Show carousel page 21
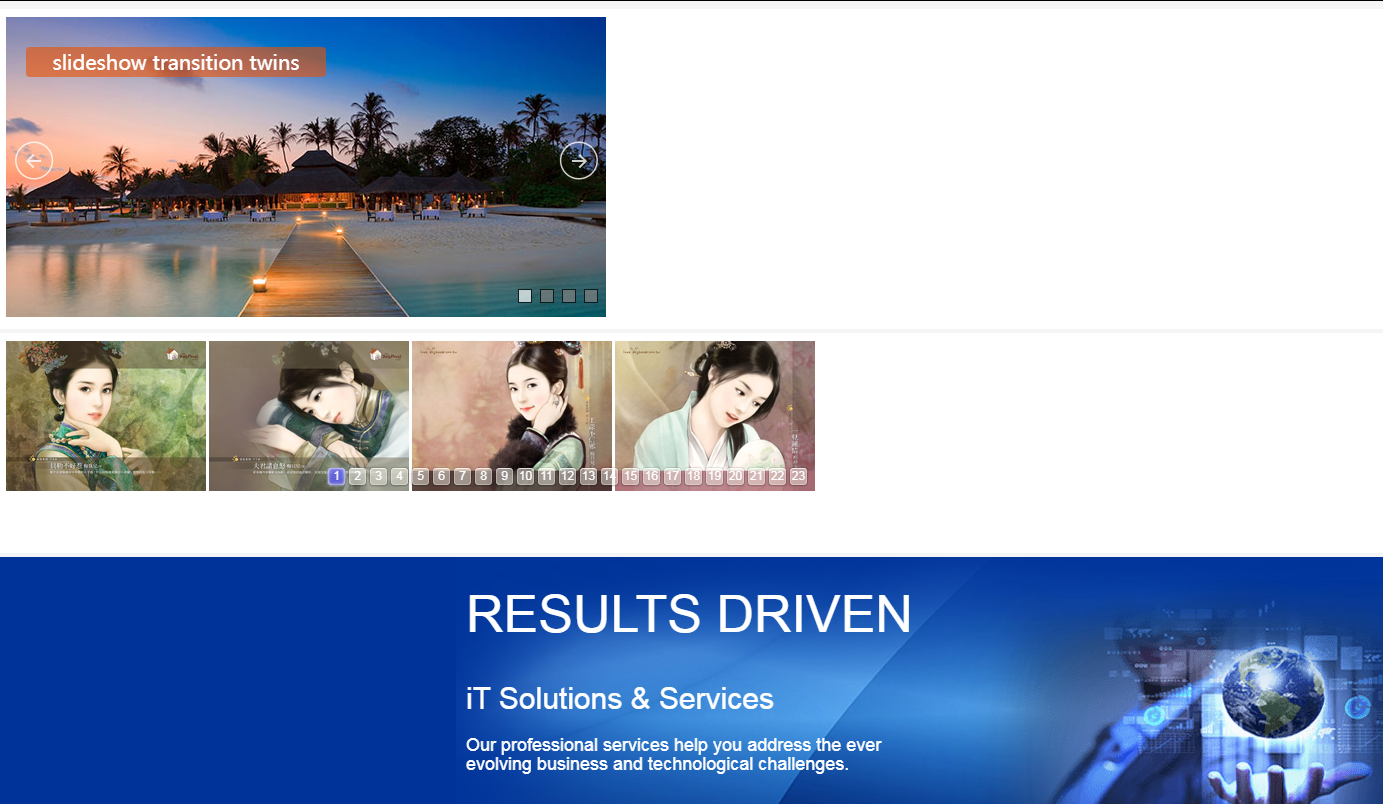Viewport: 1383px width, 804px height. click(x=757, y=476)
